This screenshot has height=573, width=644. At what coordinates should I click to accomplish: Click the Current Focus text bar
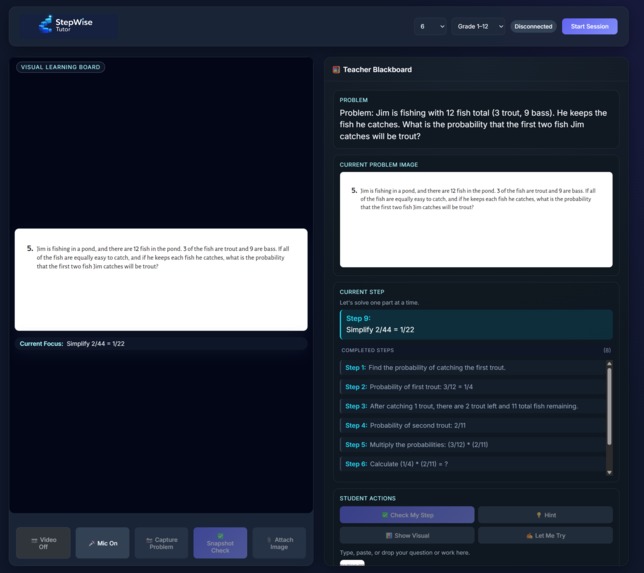[x=161, y=343]
